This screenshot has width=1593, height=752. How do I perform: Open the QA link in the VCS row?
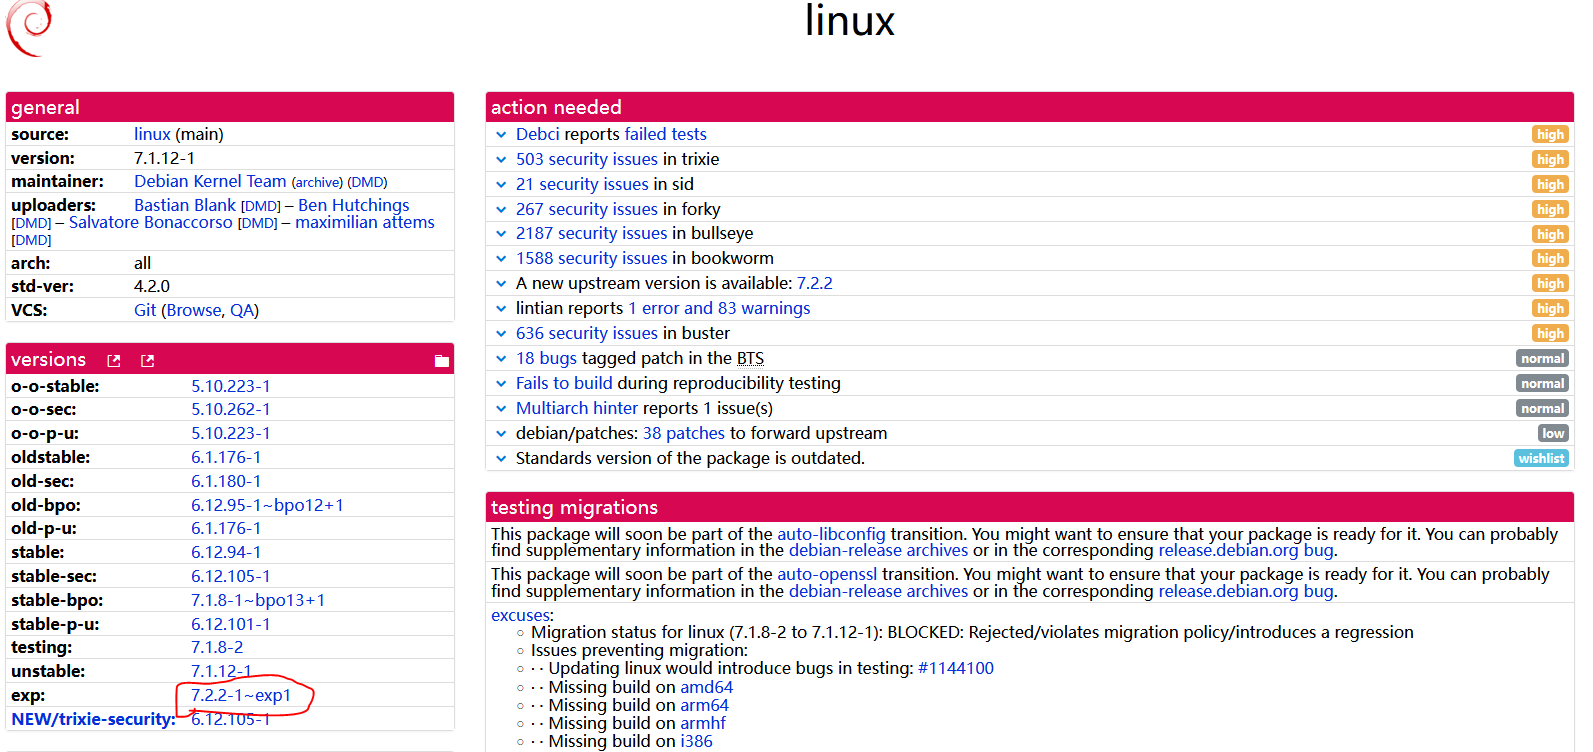(242, 310)
